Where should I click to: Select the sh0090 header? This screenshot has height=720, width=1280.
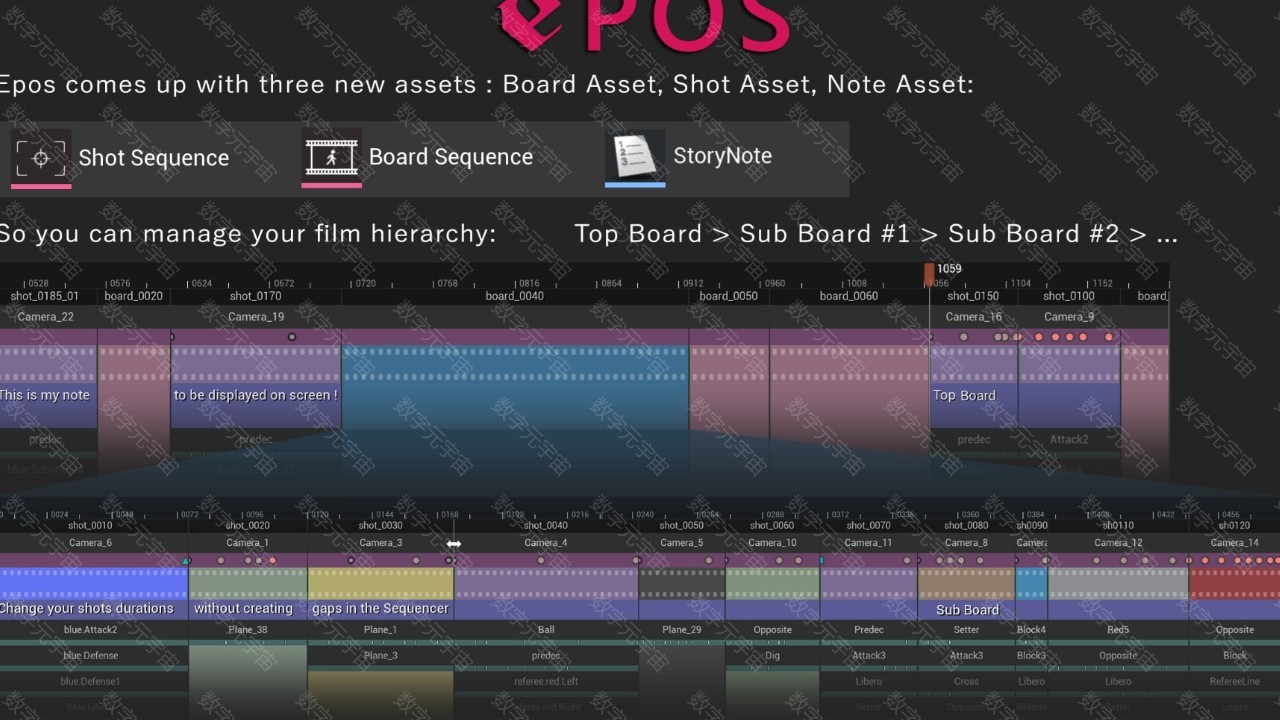(x=1032, y=525)
